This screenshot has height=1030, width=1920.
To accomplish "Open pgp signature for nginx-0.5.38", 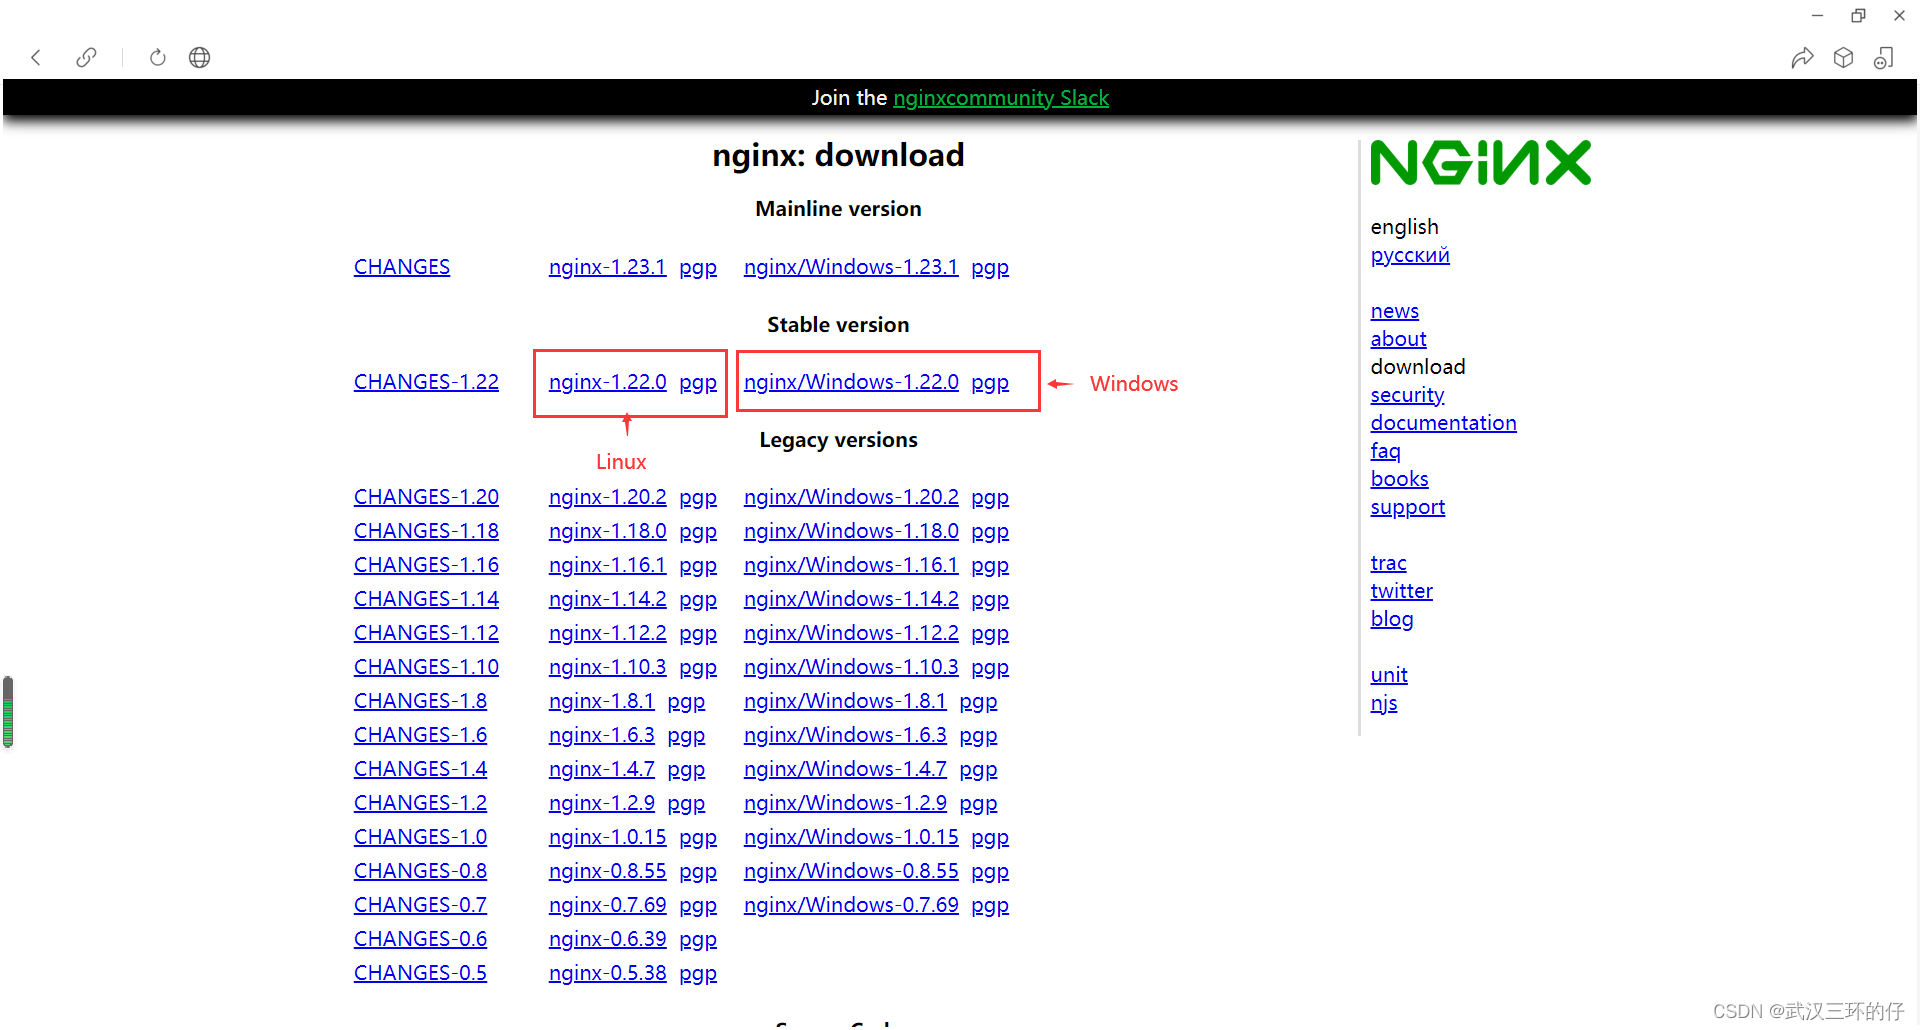I will pyautogui.click(x=698, y=974).
